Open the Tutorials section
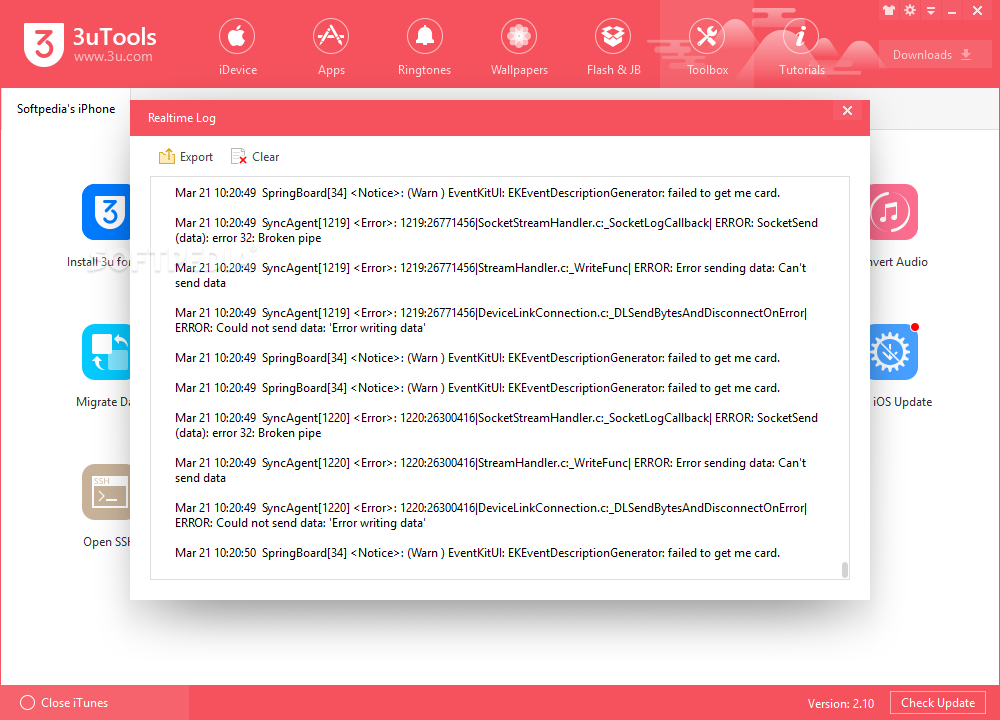Screen dimensions: 1000x720 pos(801,47)
